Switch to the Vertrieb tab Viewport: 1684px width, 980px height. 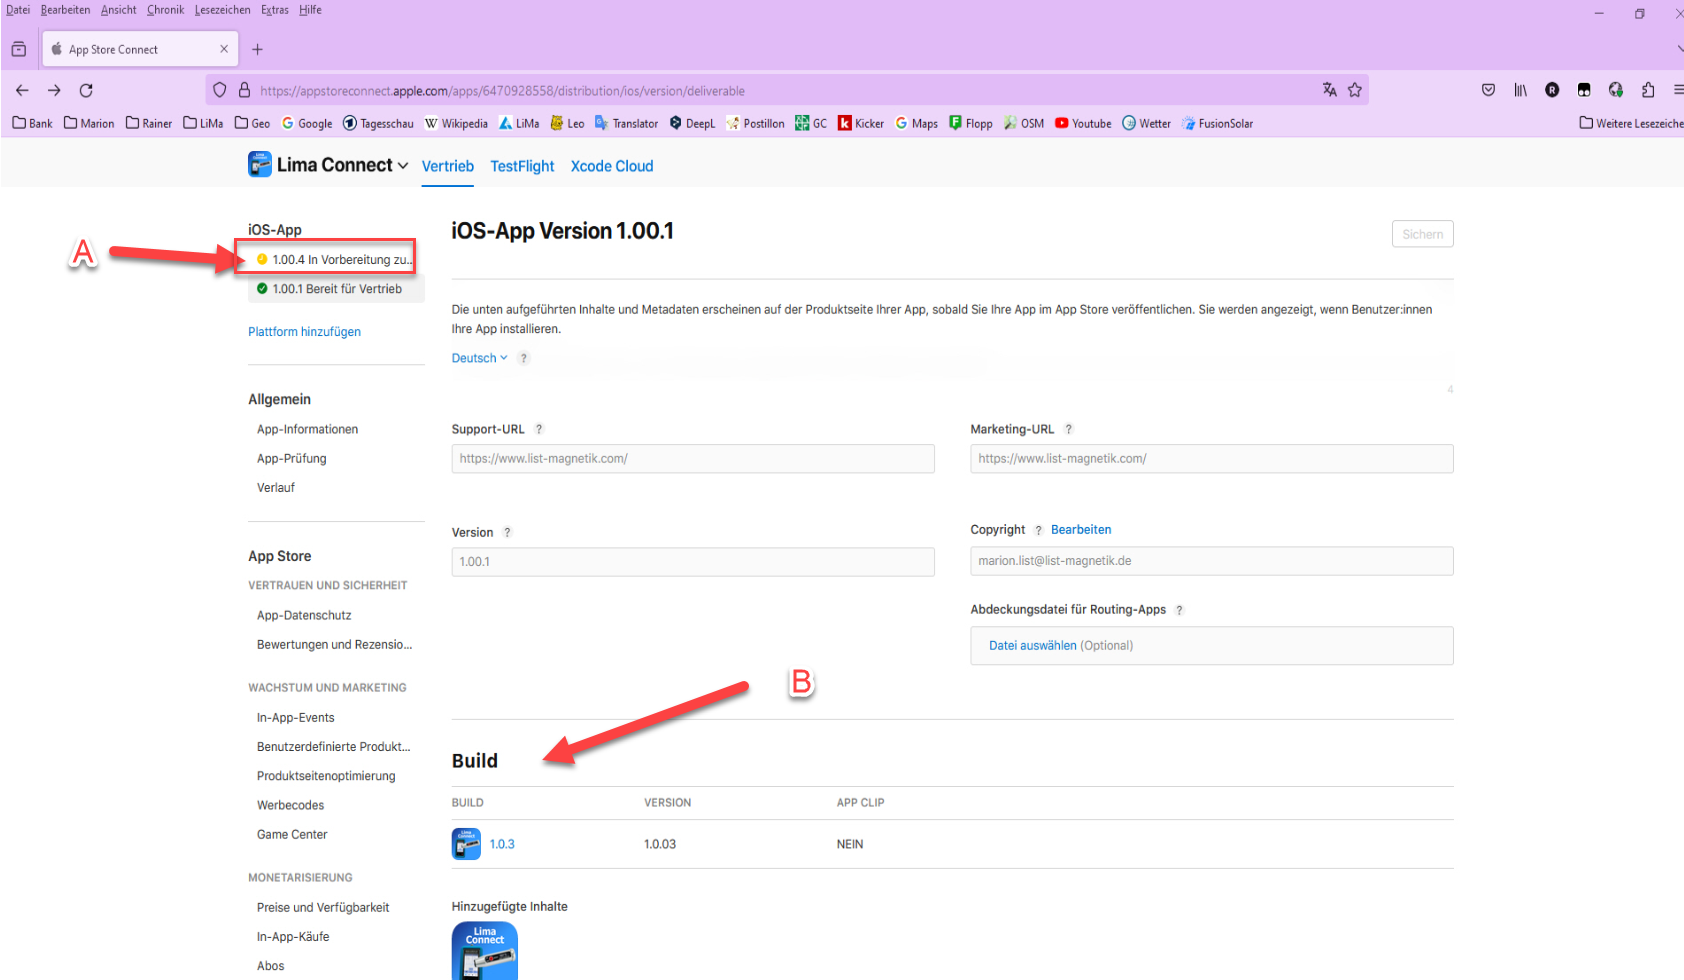pos(448,166)
